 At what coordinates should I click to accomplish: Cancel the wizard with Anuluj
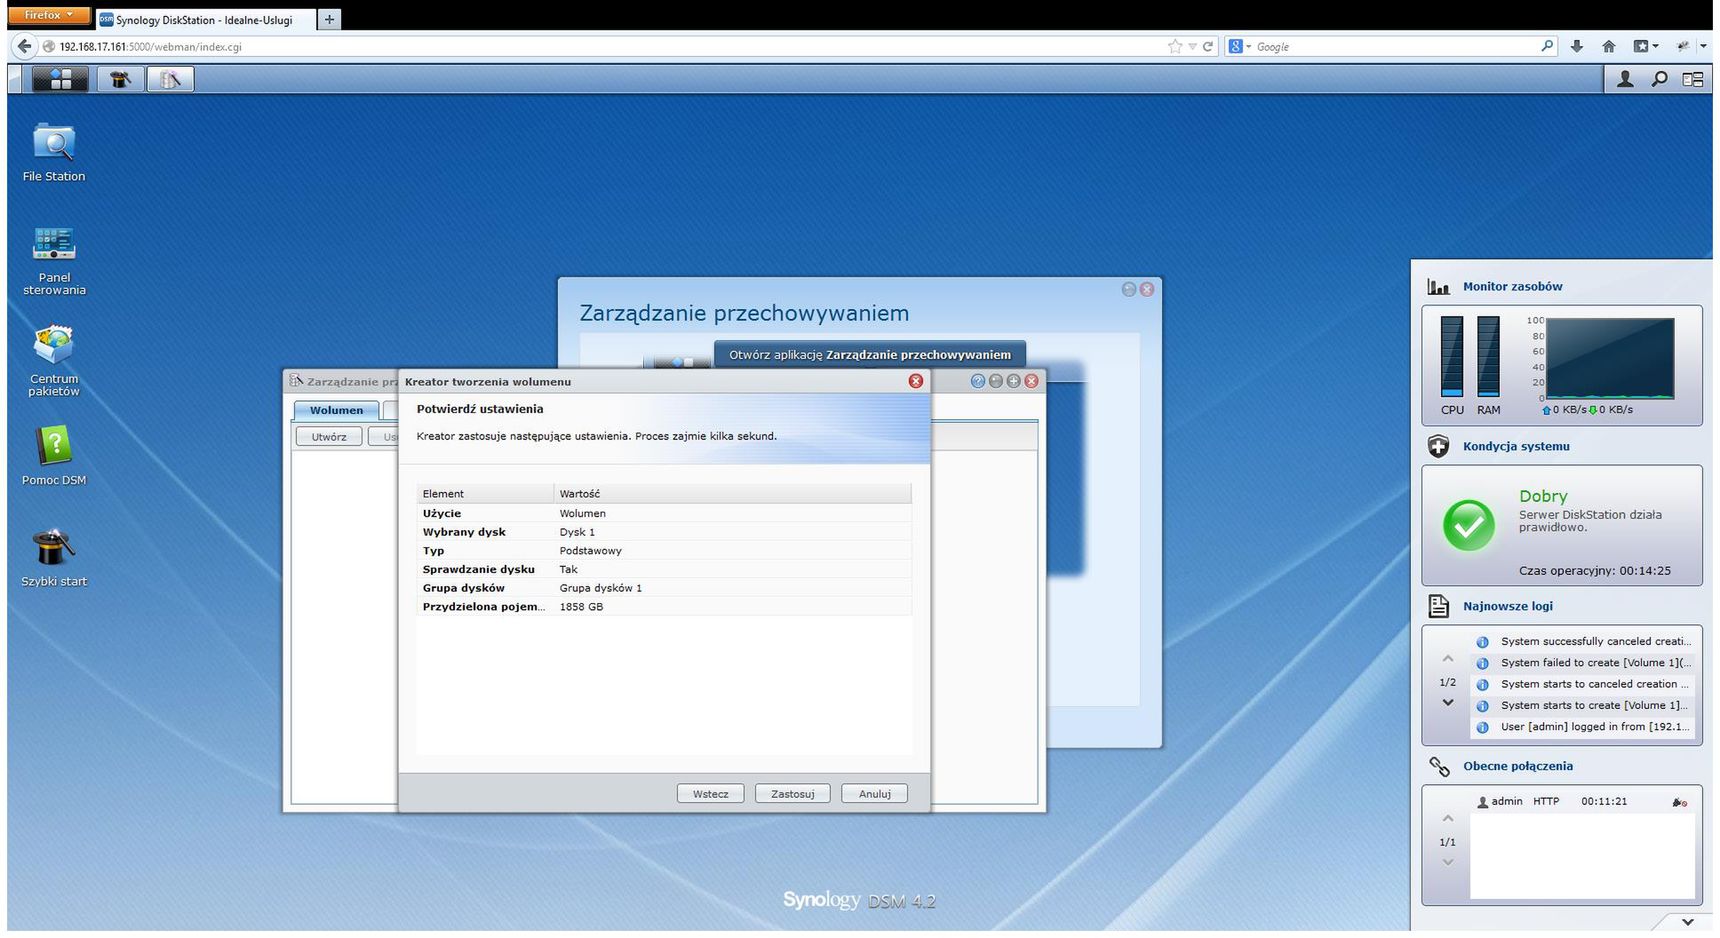coord(874,794)
